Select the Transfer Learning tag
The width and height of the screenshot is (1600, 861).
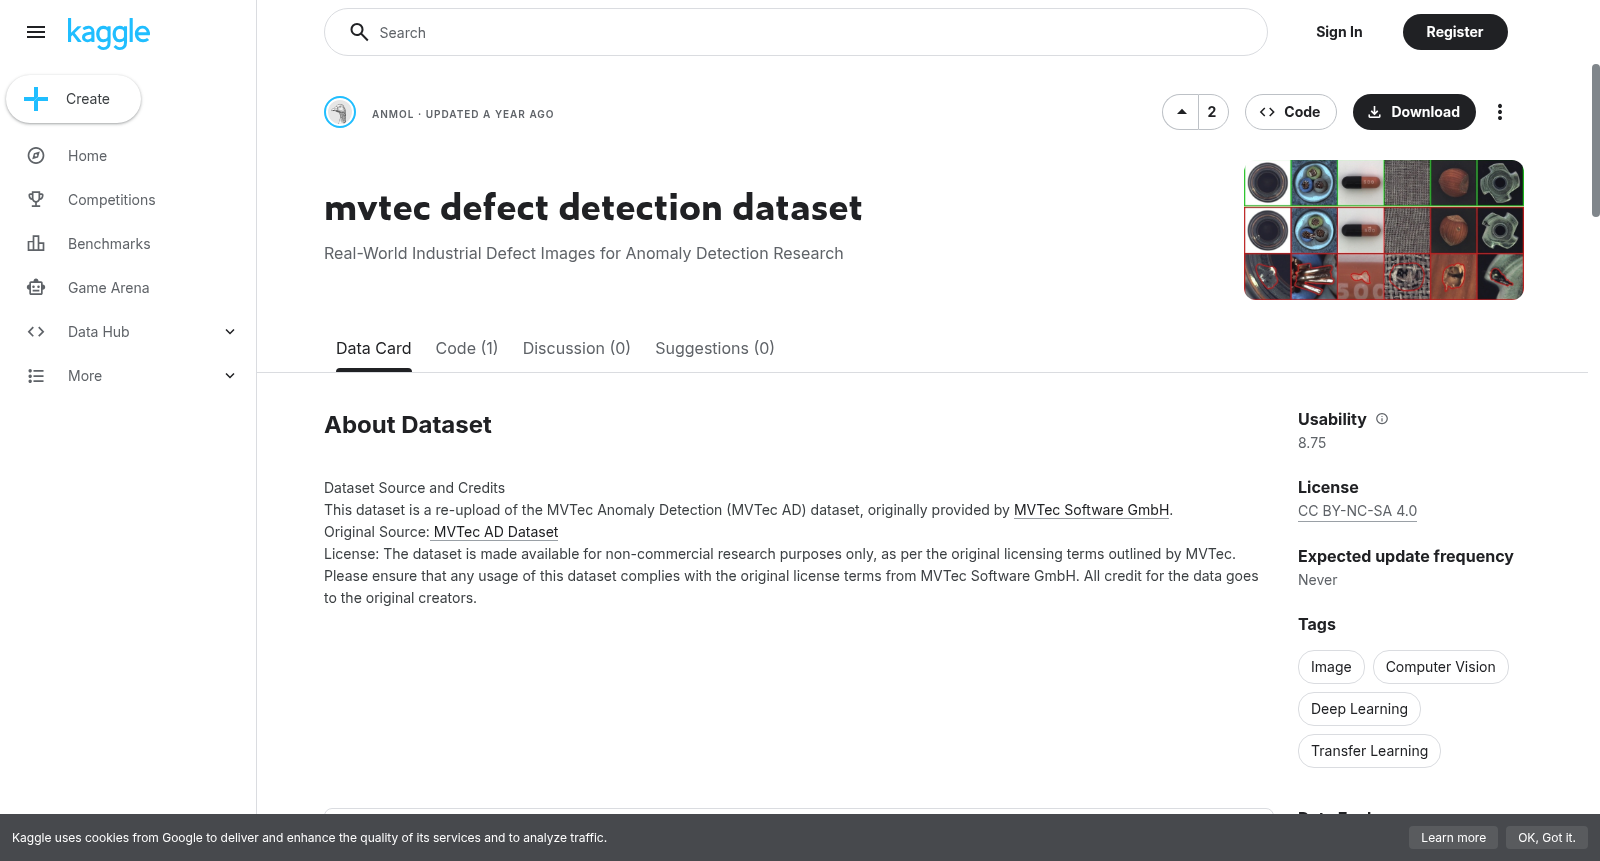(x=1369, y=751)
